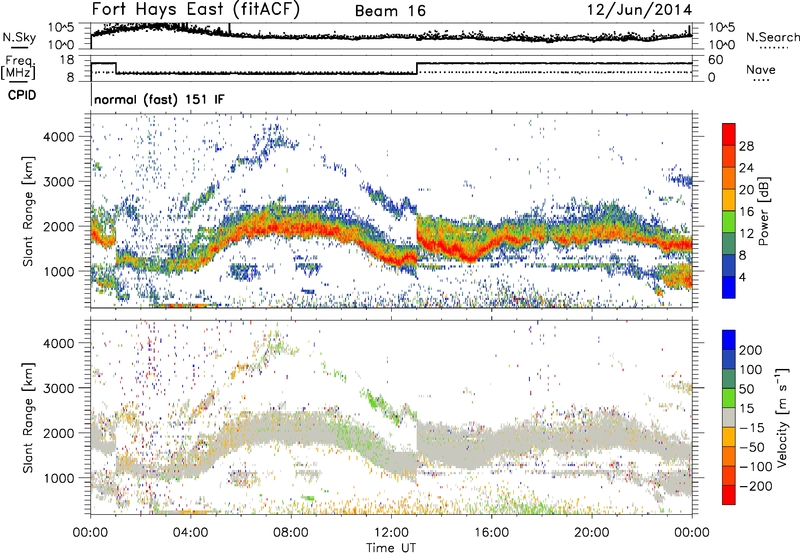Click the 'Slant Range [km]' label of the power panel

tap(28, 211)
